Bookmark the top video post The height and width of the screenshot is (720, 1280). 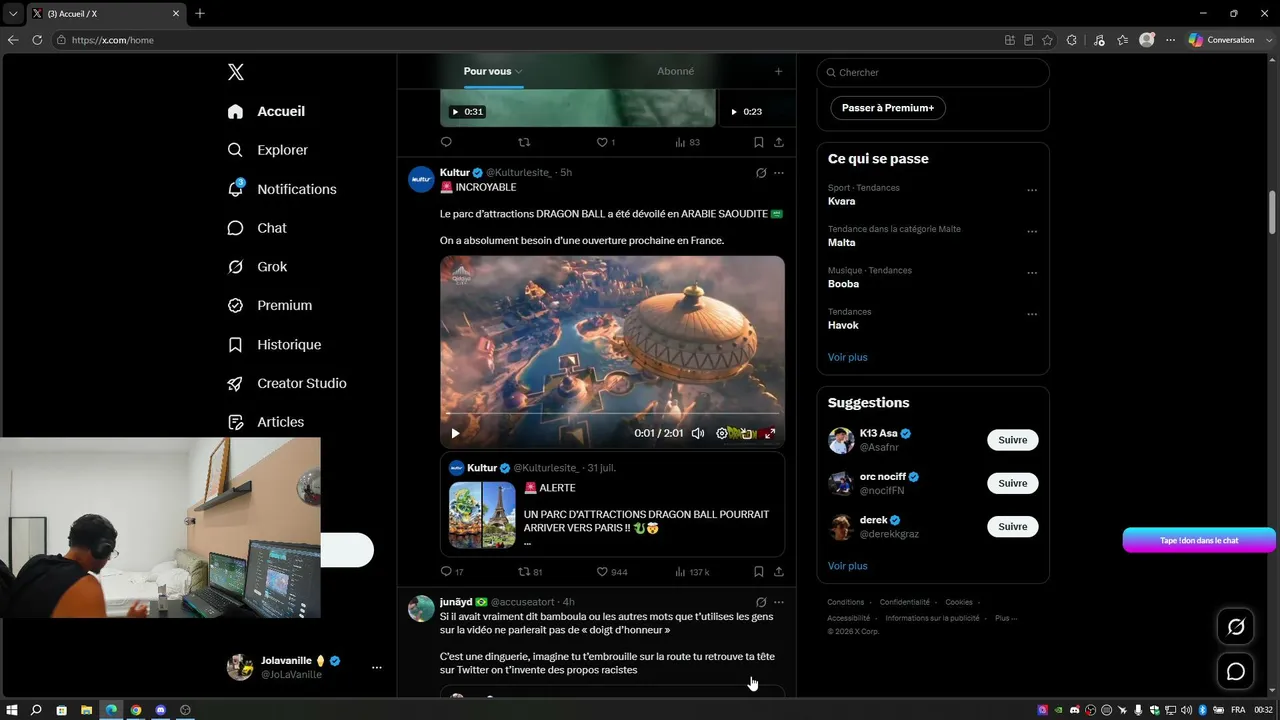pos(759,142)
